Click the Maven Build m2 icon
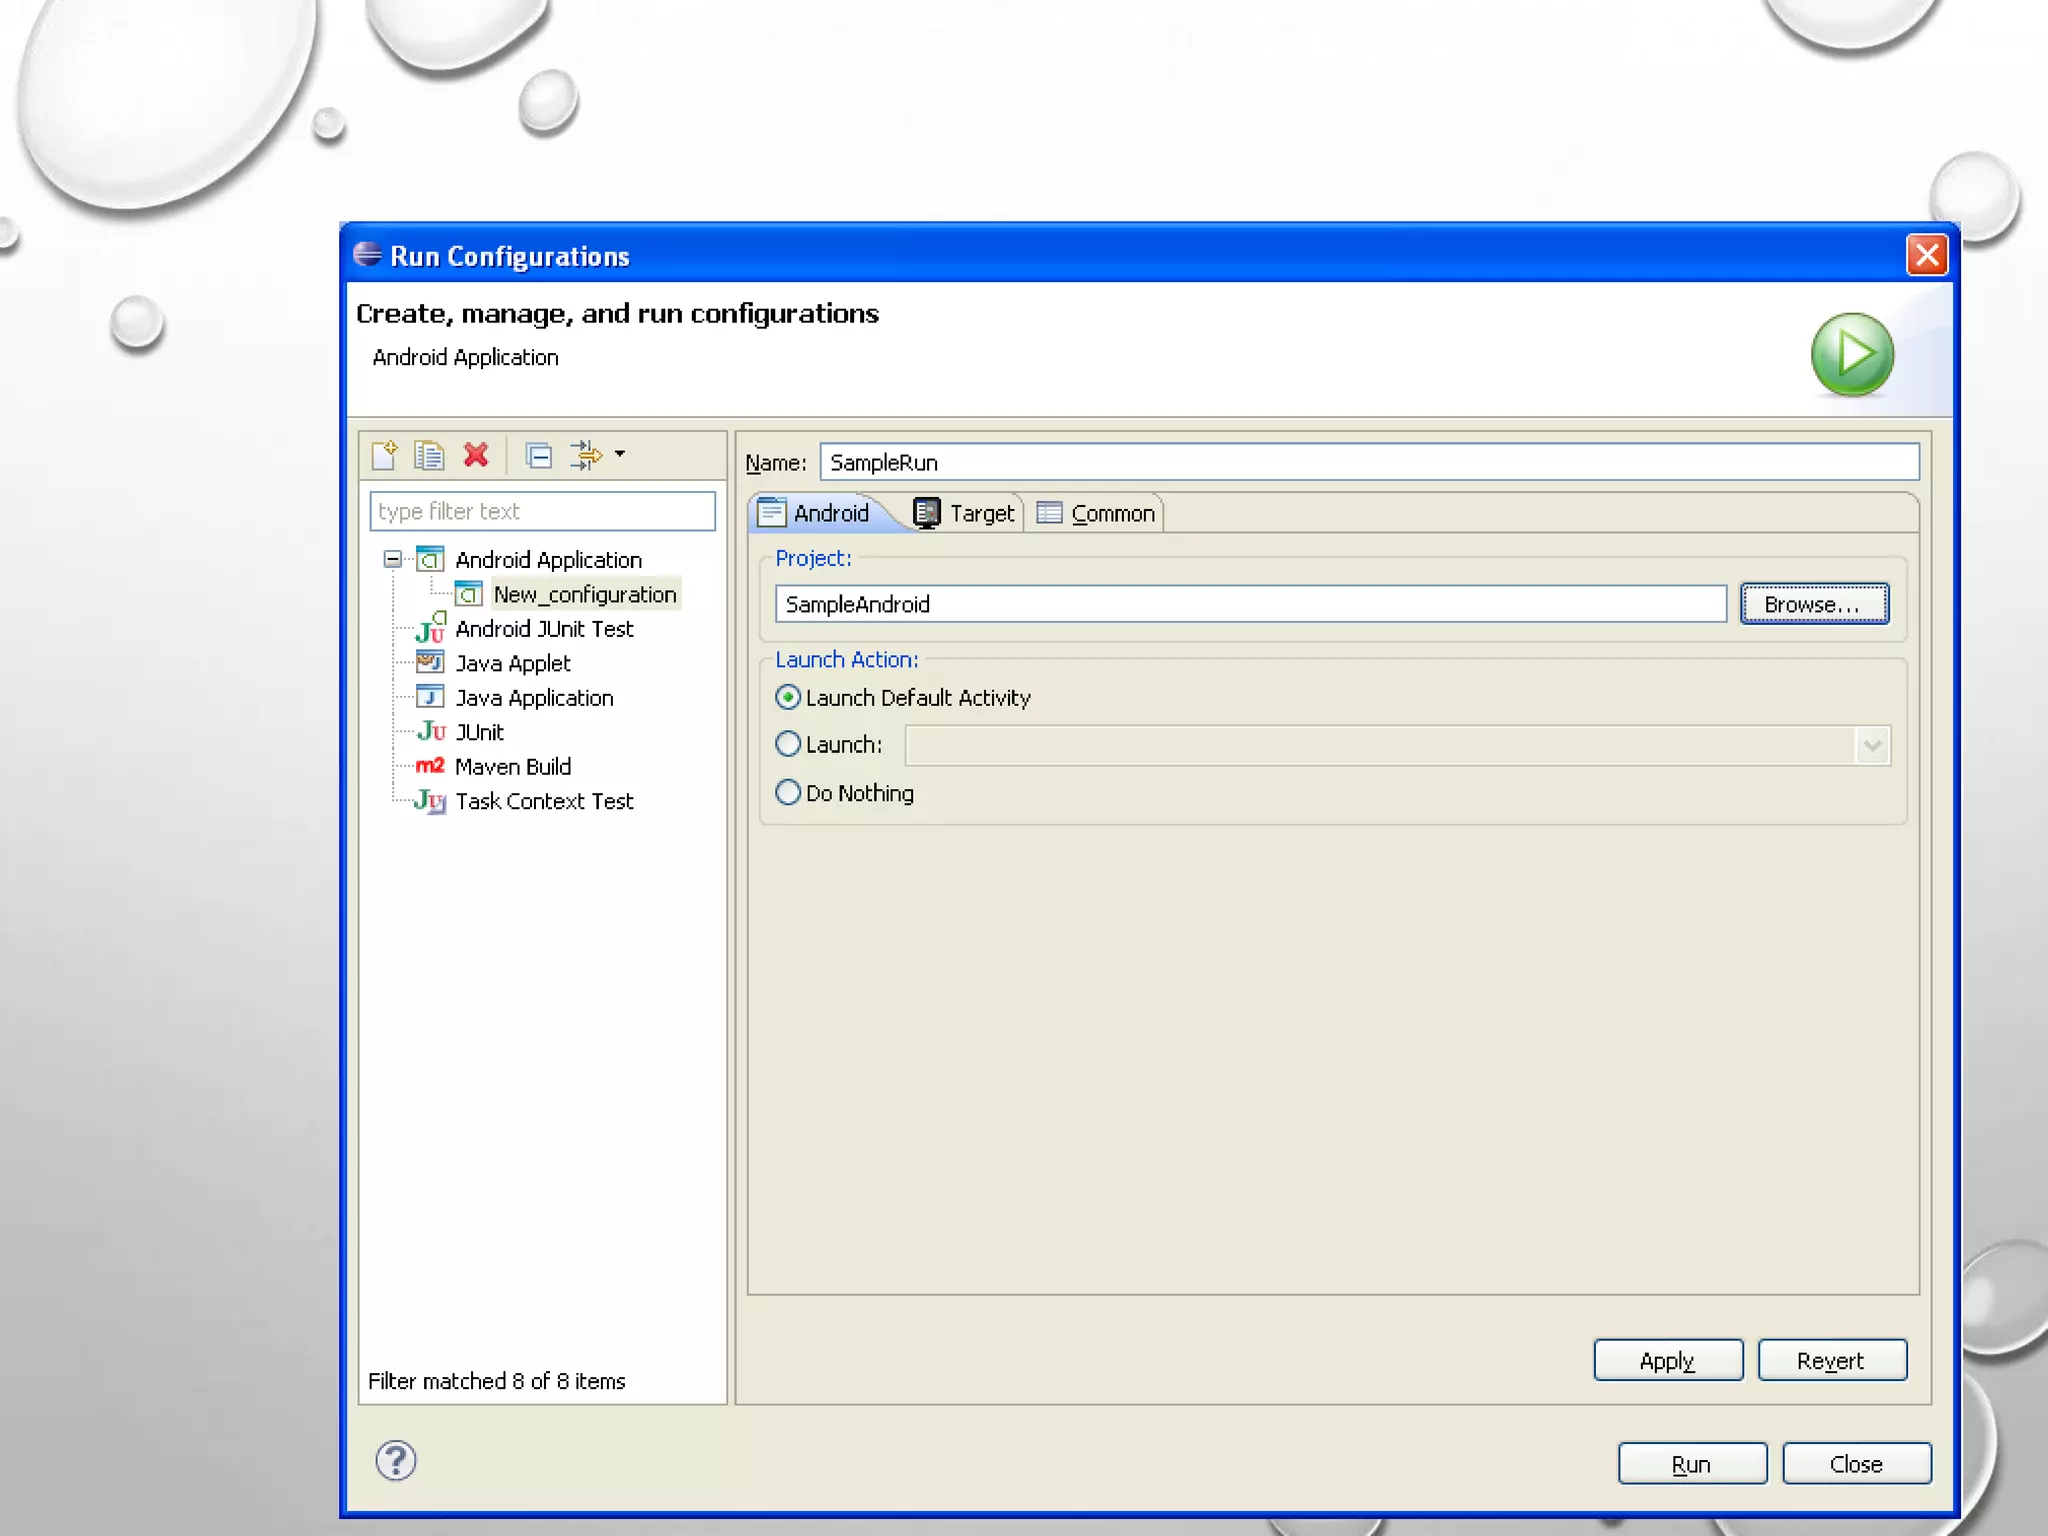This screenshot has width=2048, height=1536. pos(430,766)
